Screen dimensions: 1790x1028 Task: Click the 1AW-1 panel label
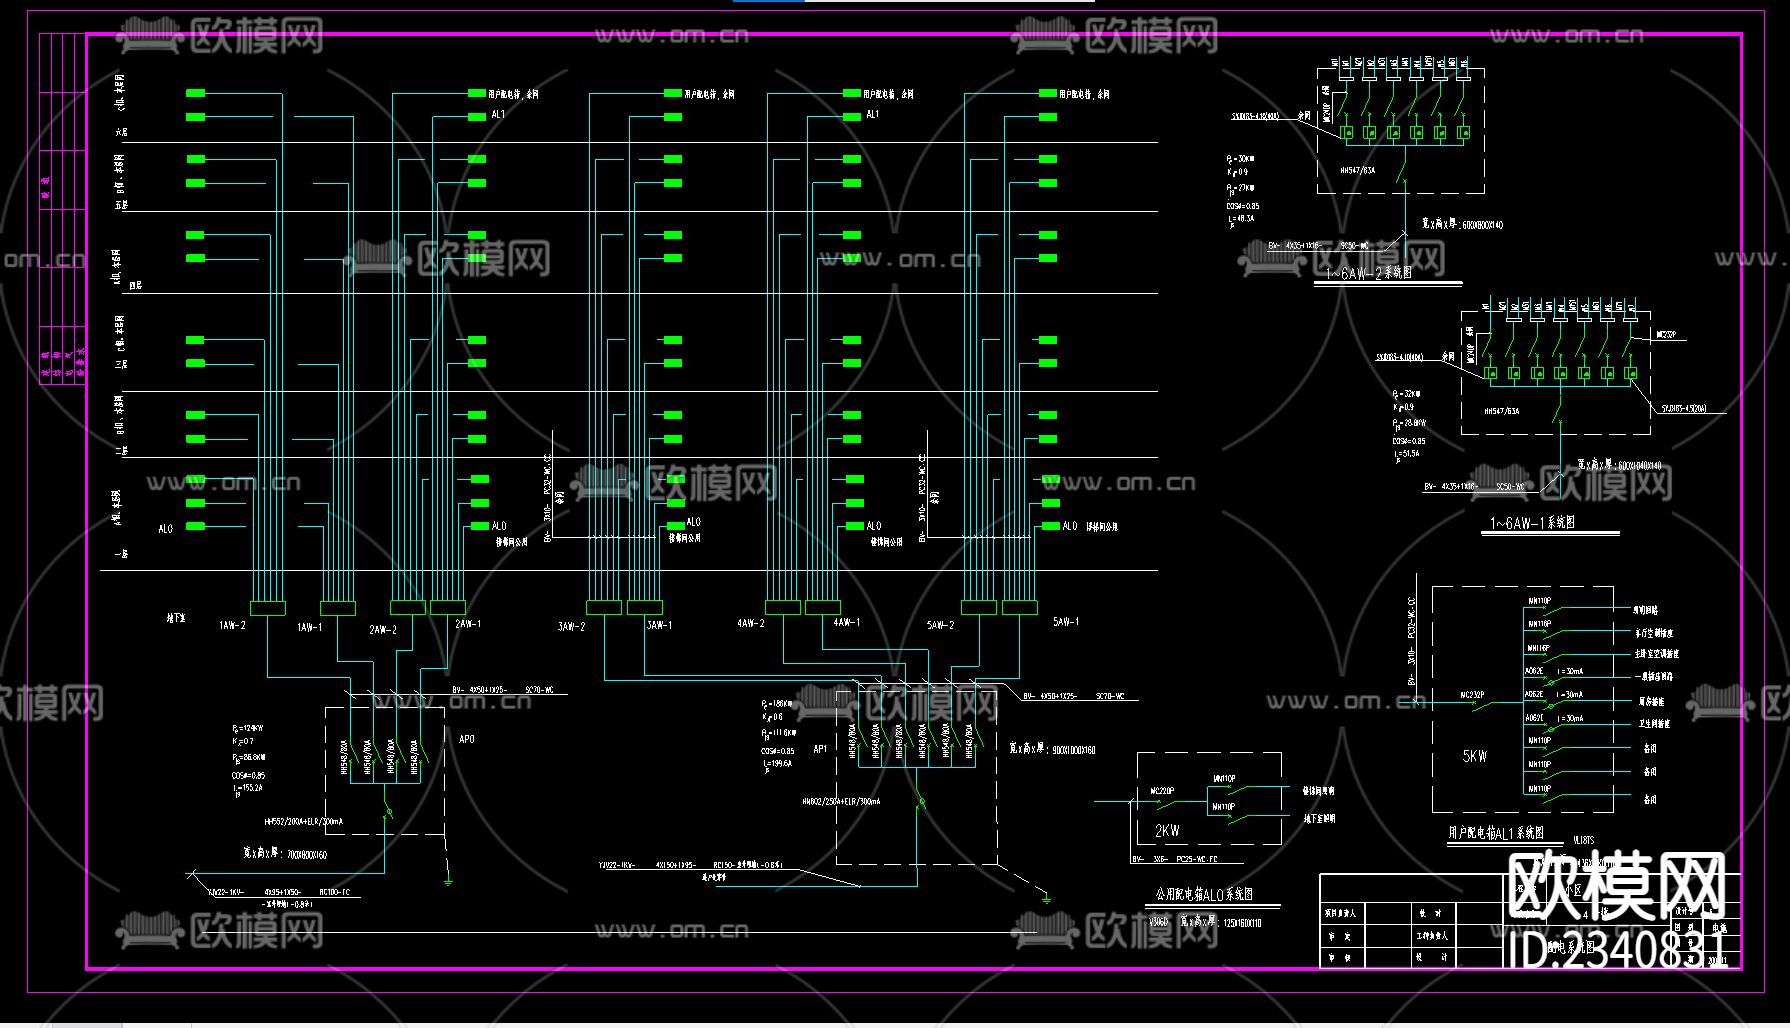tap(310, 628)
